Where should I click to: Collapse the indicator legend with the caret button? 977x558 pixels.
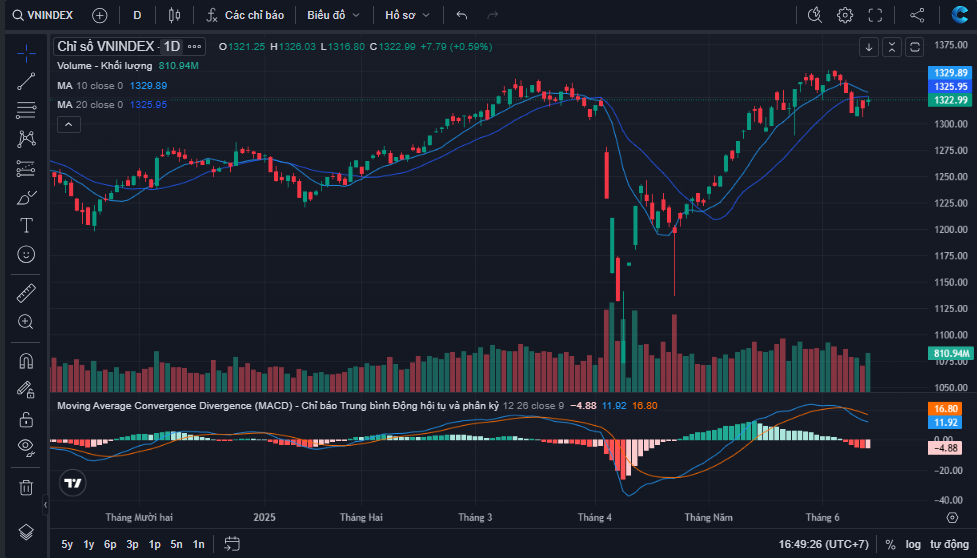point(69,125)
